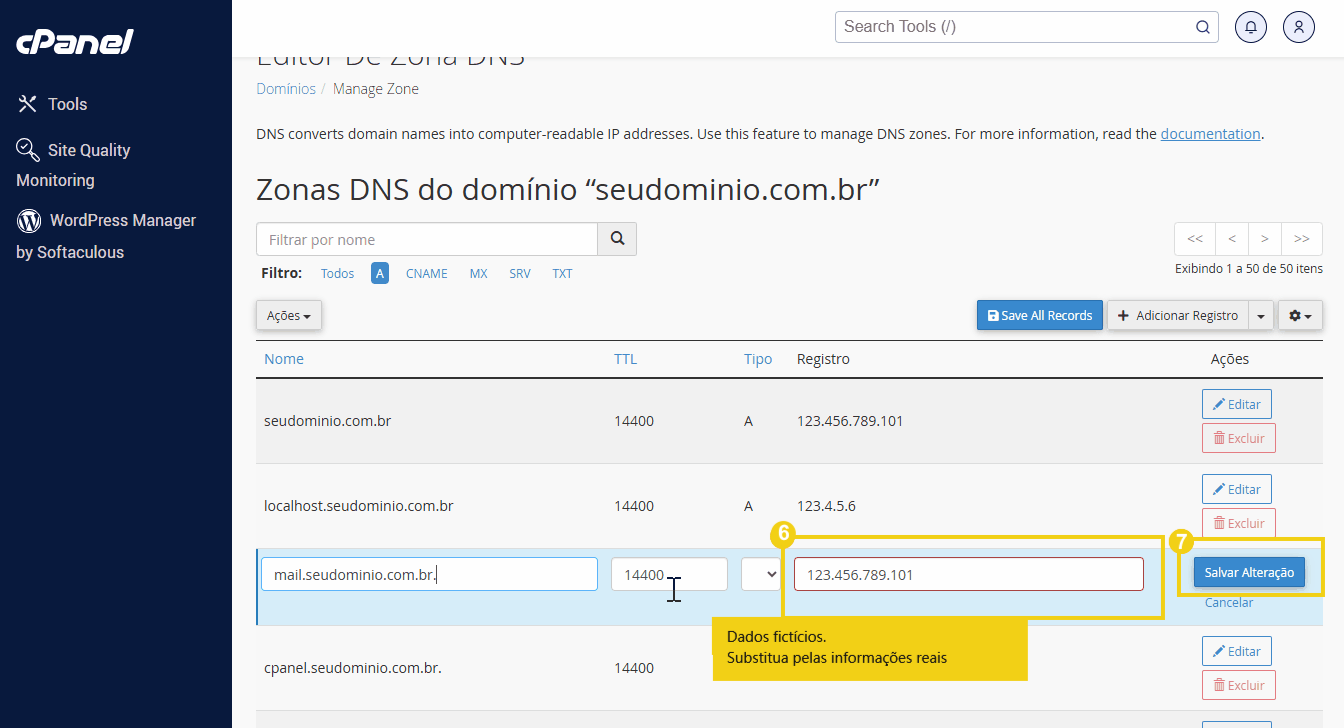Click Exibindo 1 a 50 de 50 itens text
Screen dimensions: 1344x728
click(x=1249, y=269)
